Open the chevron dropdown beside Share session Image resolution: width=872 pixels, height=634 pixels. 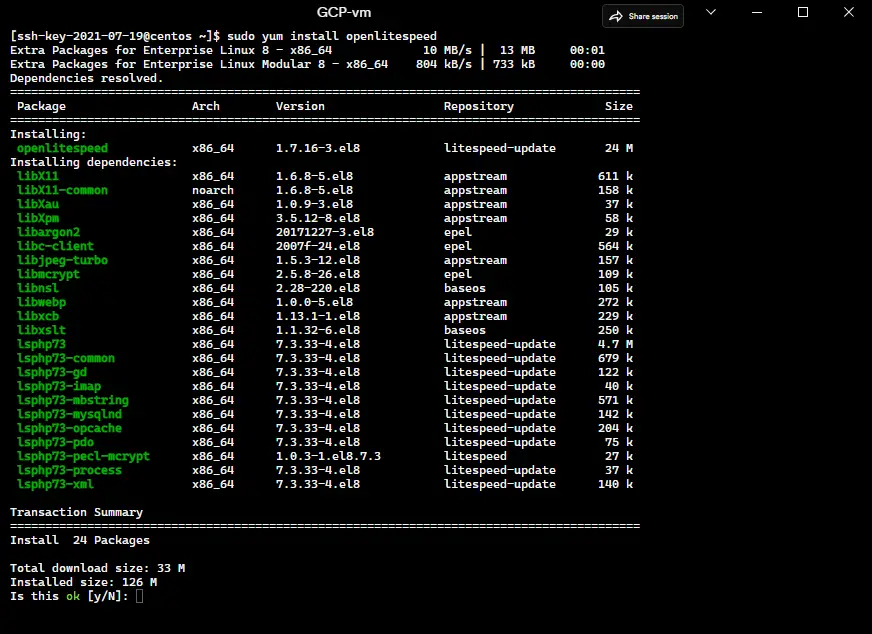pyautogui.click(x=711, y=12)
